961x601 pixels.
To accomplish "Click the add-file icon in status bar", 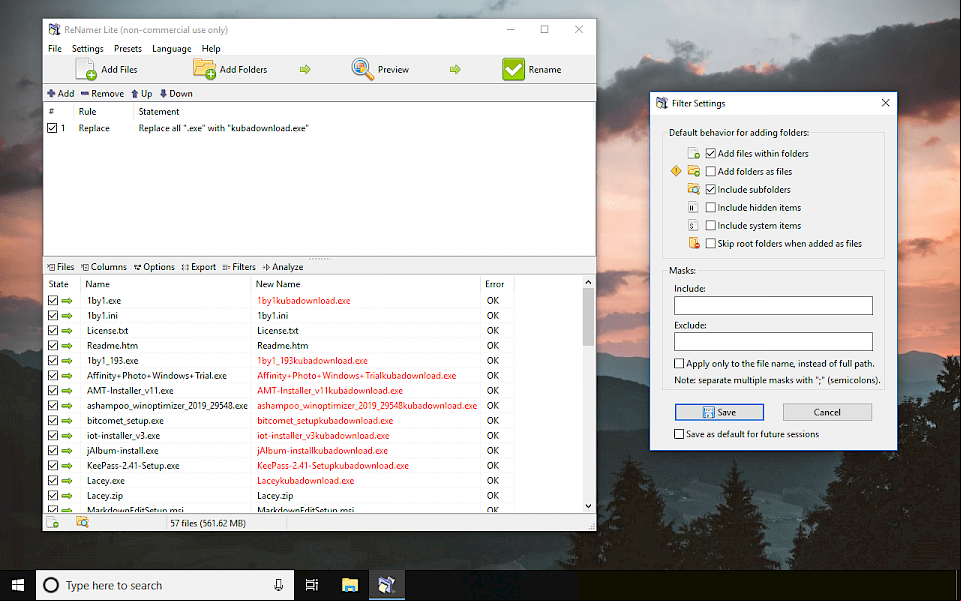I will click(53, 523).
